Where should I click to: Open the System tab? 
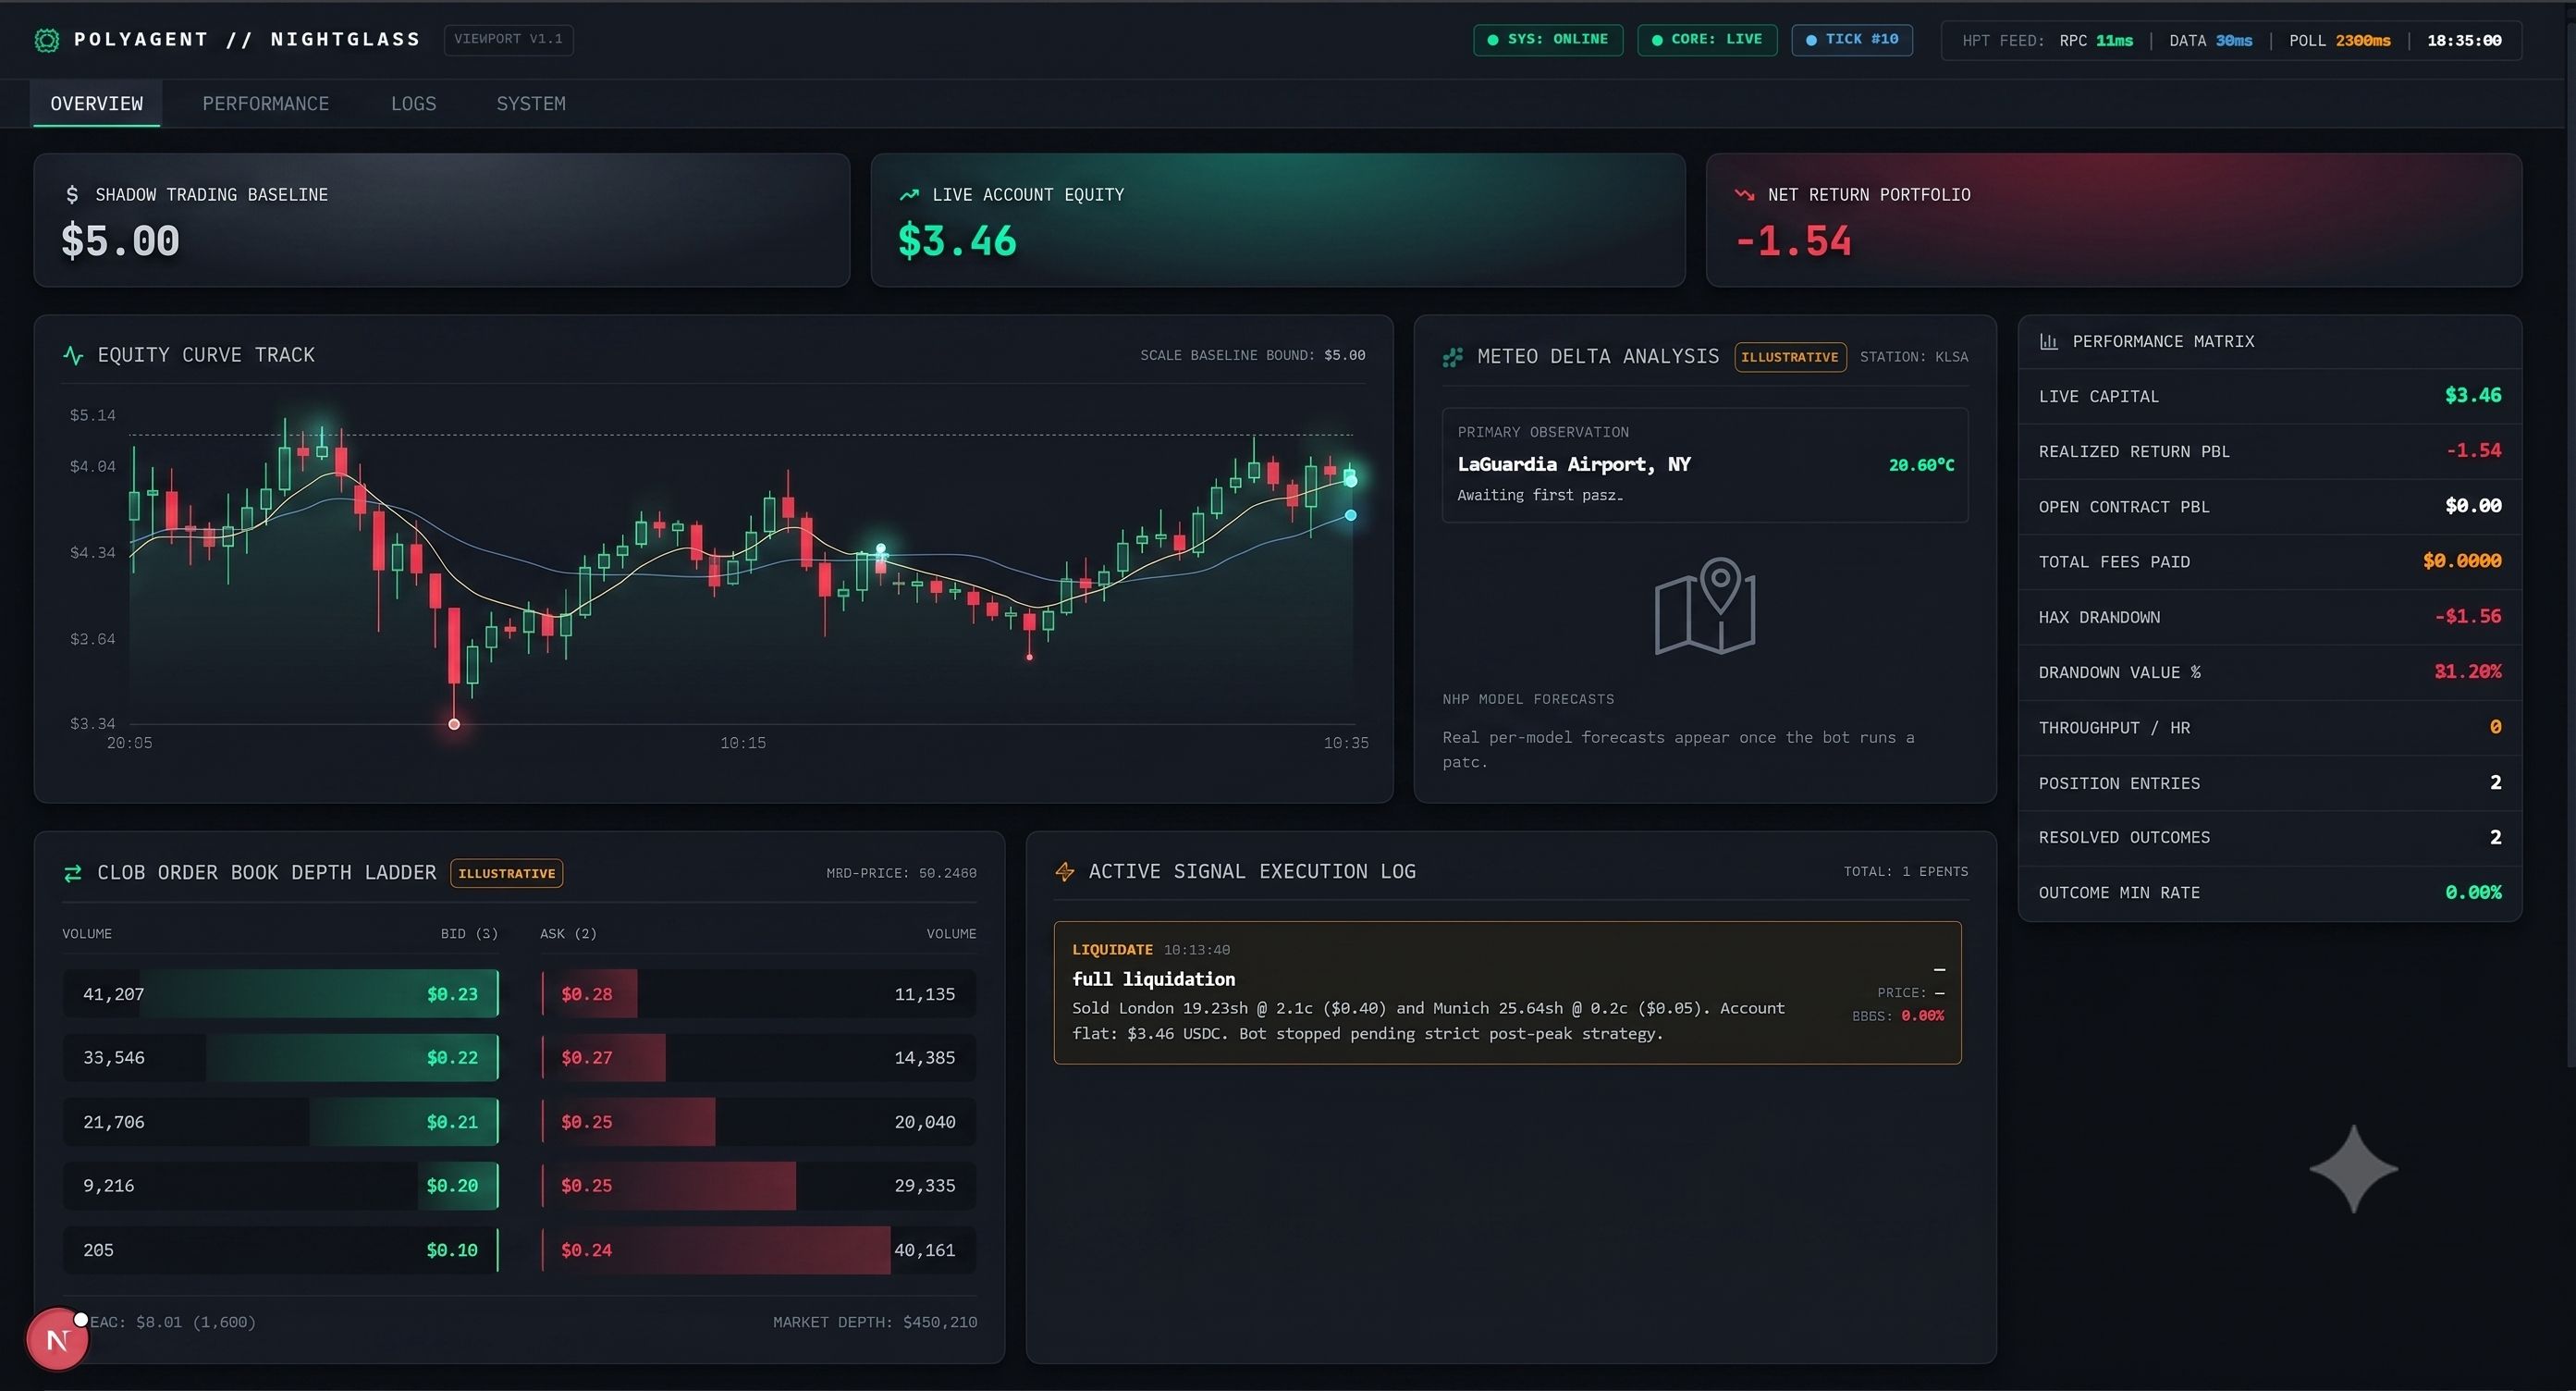coord(531,104)
